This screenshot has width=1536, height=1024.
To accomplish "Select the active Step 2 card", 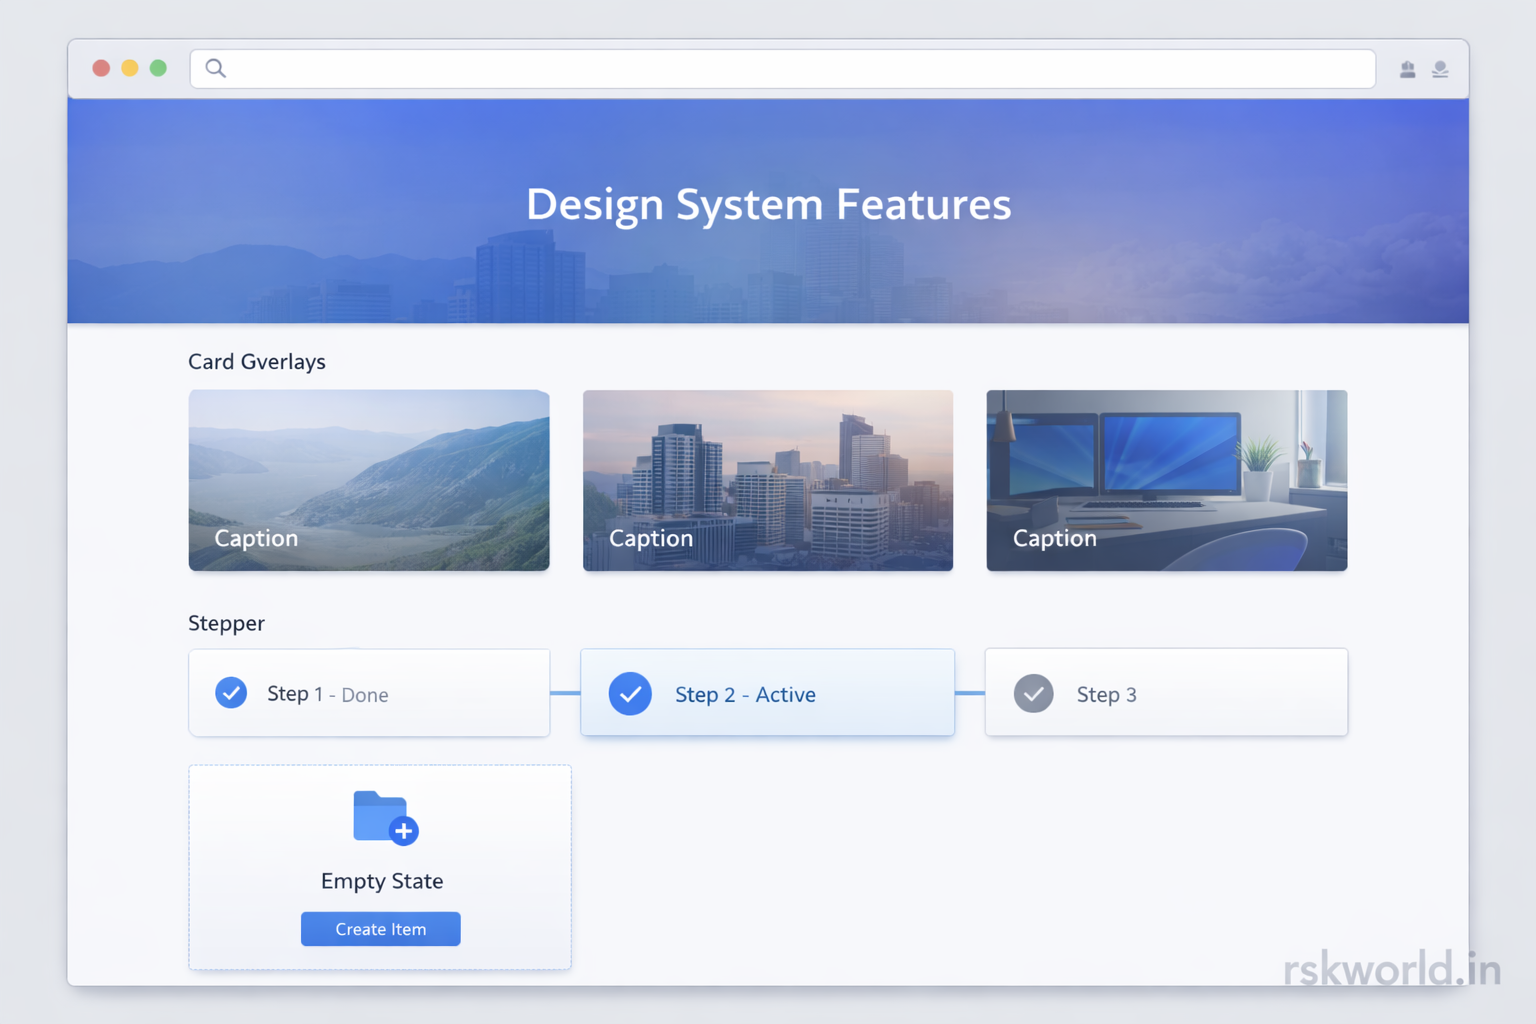I will click(x=767, y=692).
